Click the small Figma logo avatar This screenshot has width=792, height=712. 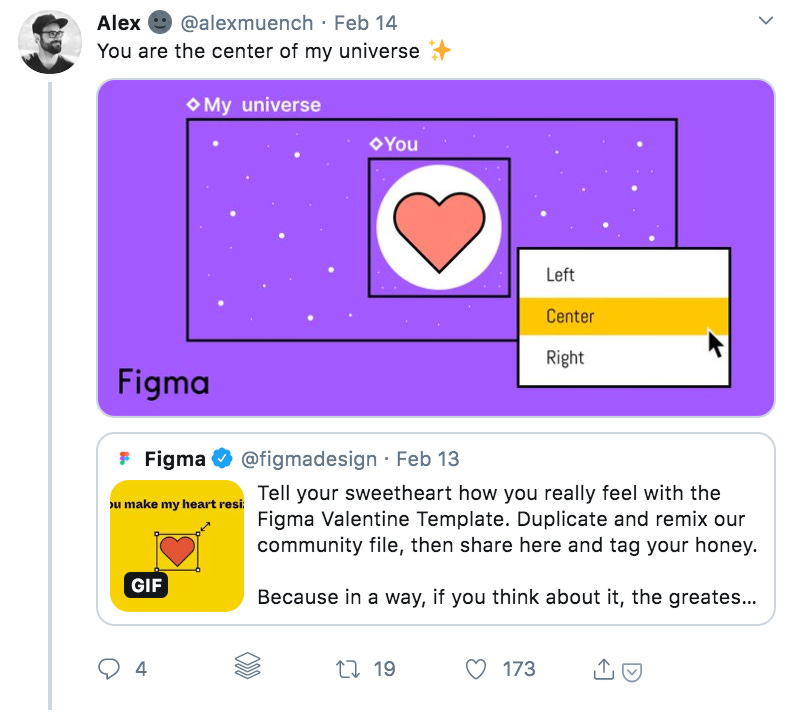(x=125, y=459)
